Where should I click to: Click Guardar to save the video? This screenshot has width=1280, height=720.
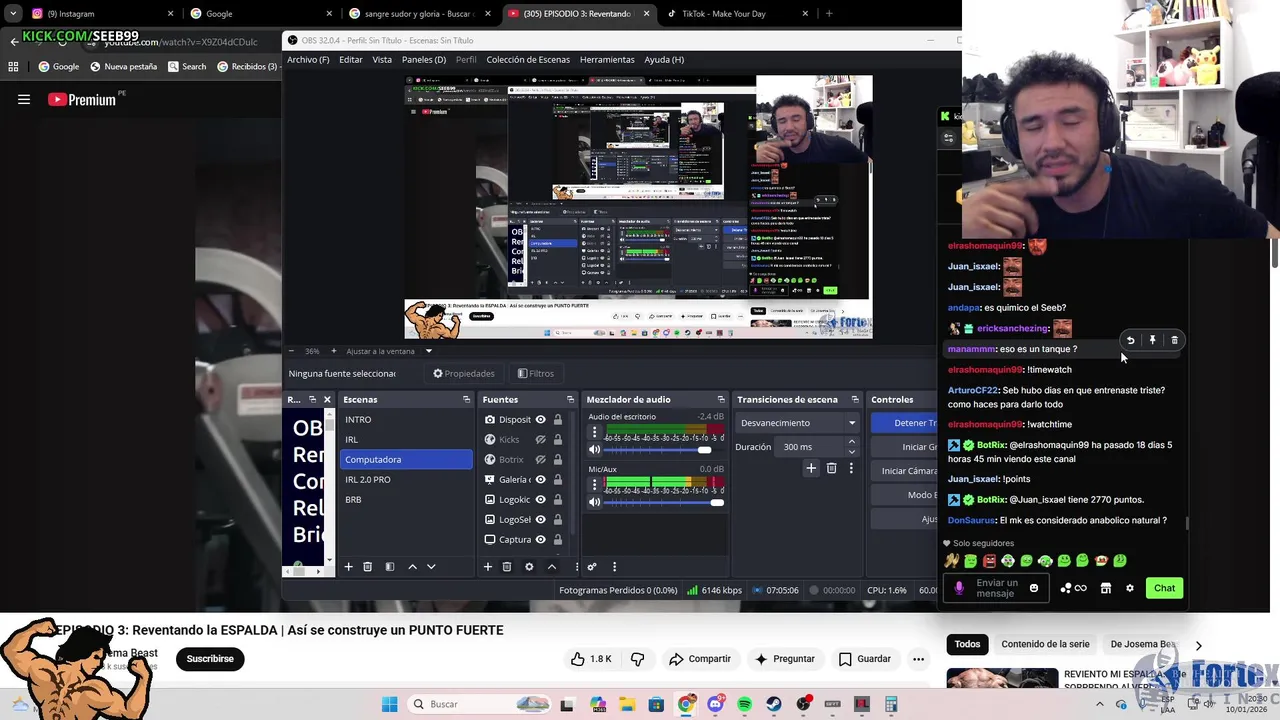[865, 659]
